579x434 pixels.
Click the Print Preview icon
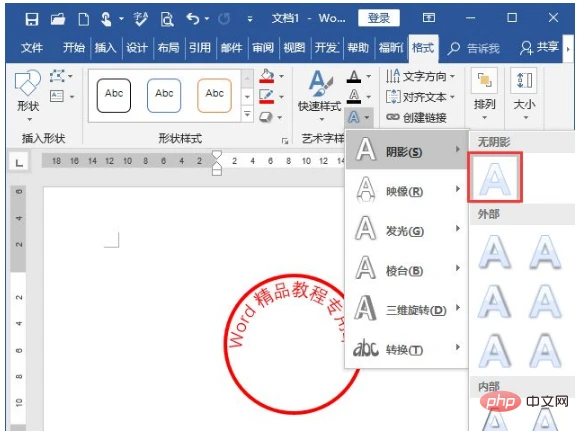click(x=167, y=18)
